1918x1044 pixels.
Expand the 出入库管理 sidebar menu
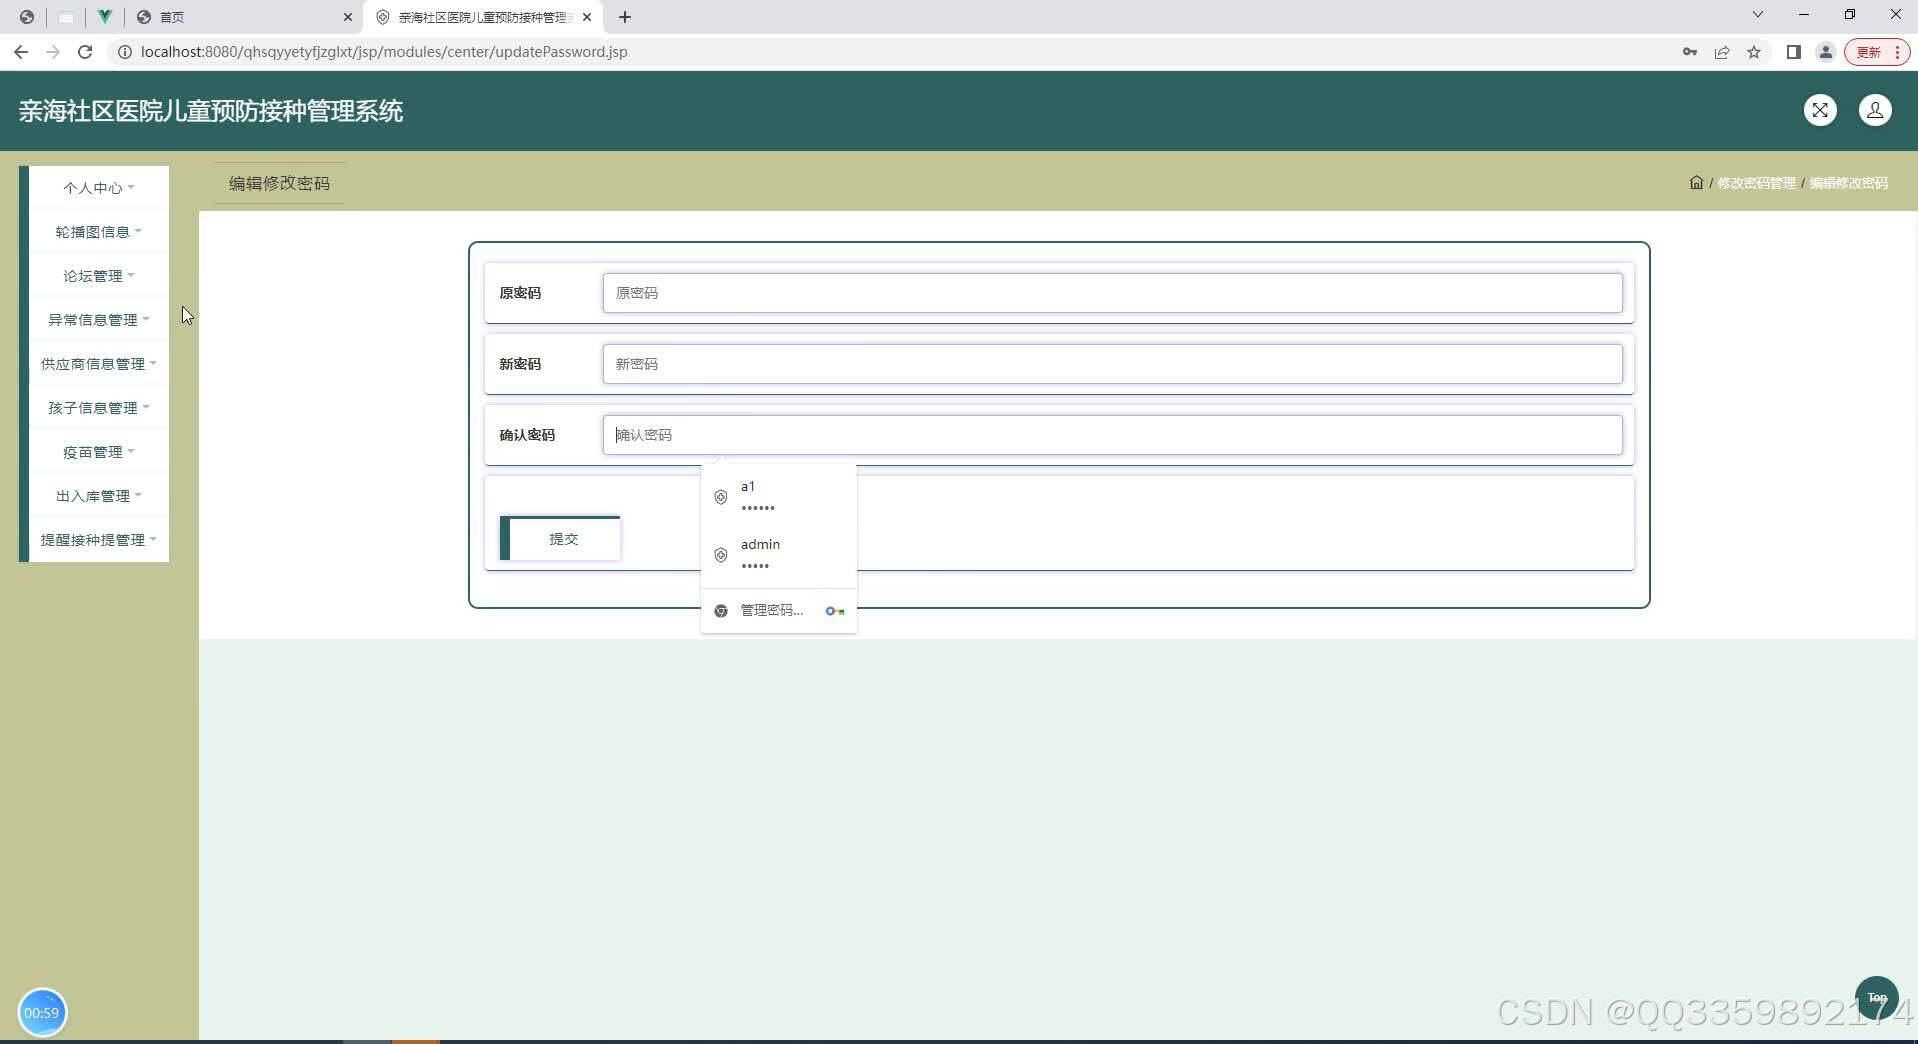98,496
